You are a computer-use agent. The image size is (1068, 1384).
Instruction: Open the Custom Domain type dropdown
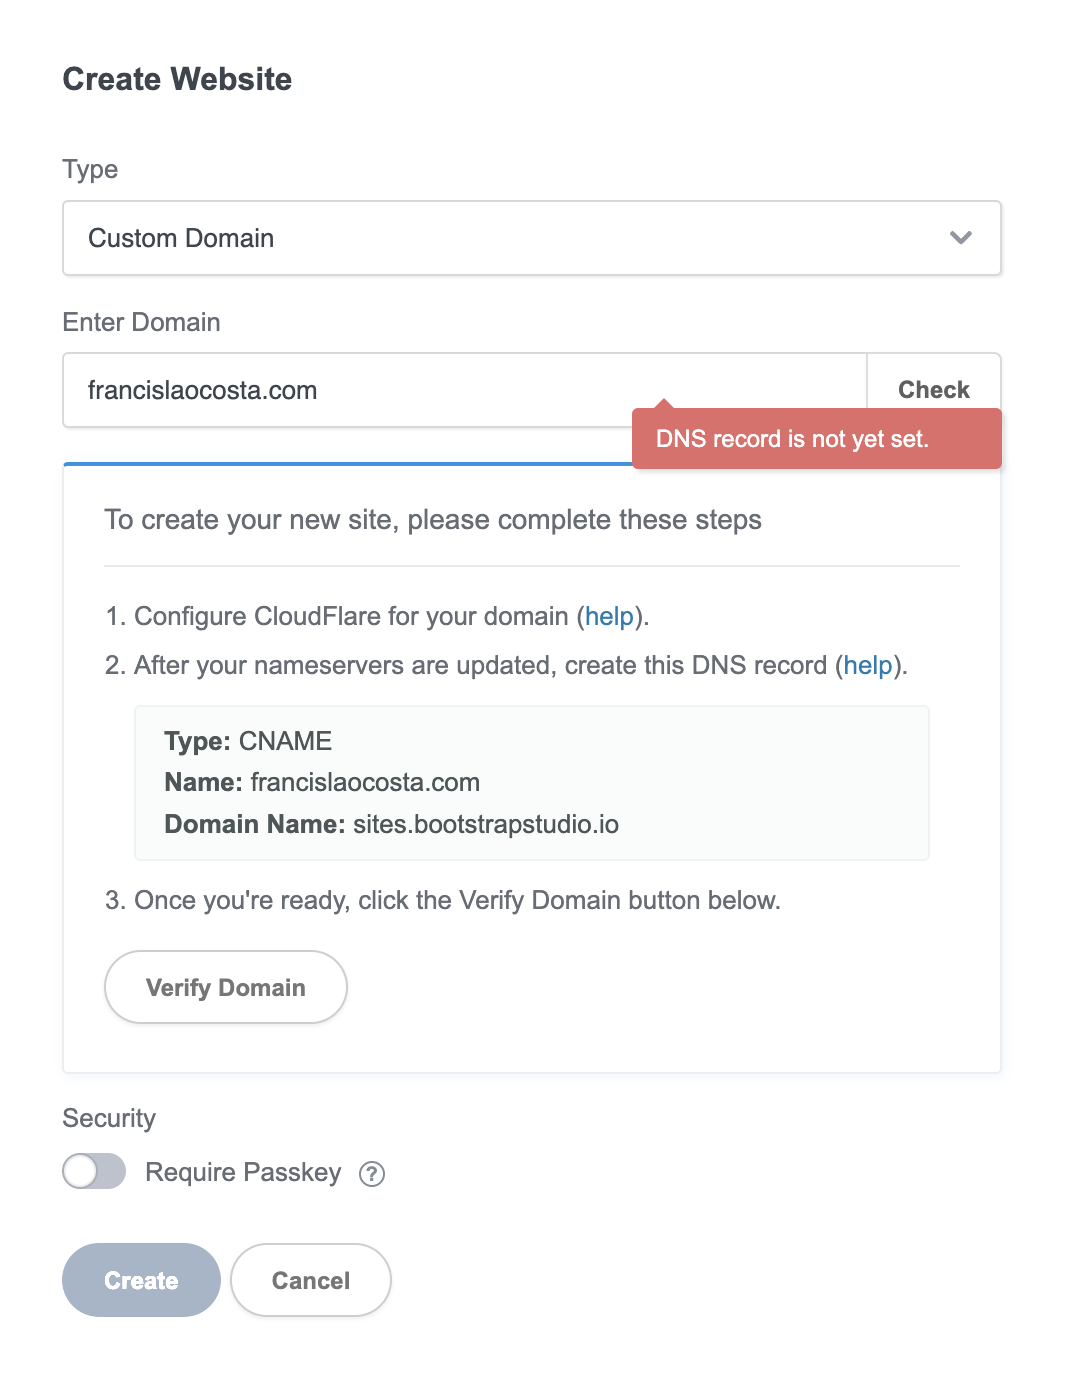[530, 238]
